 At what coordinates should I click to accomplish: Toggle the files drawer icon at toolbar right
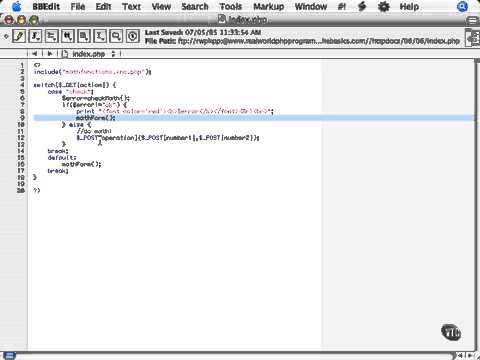(473, 38)
